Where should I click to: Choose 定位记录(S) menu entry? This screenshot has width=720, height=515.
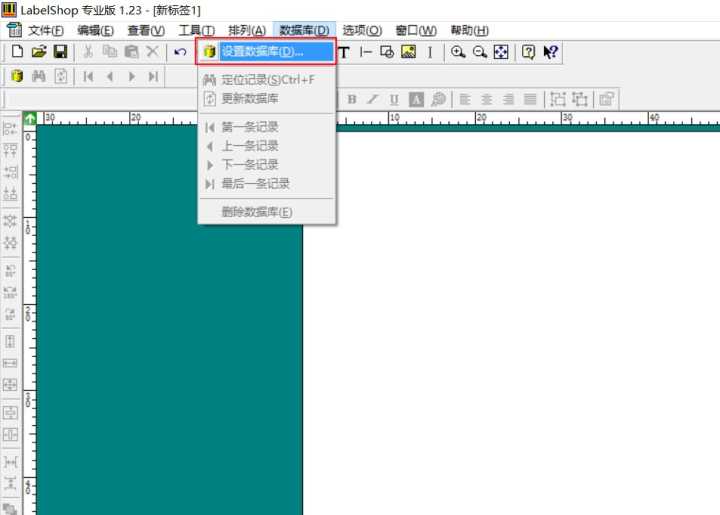point(266,80)
